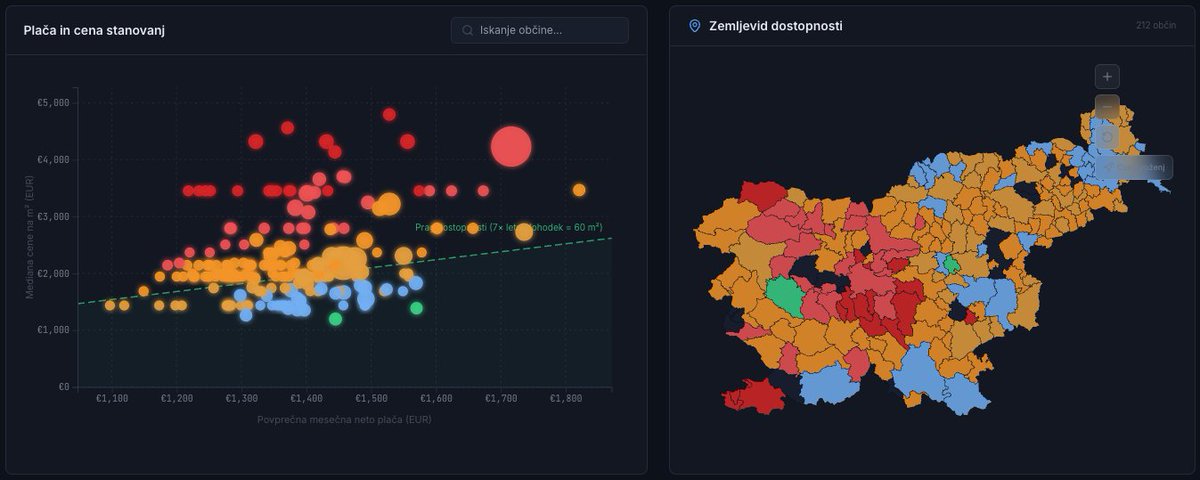Zoom in the map with plus button
1200x480 pixels.
tap(1107, 76)
